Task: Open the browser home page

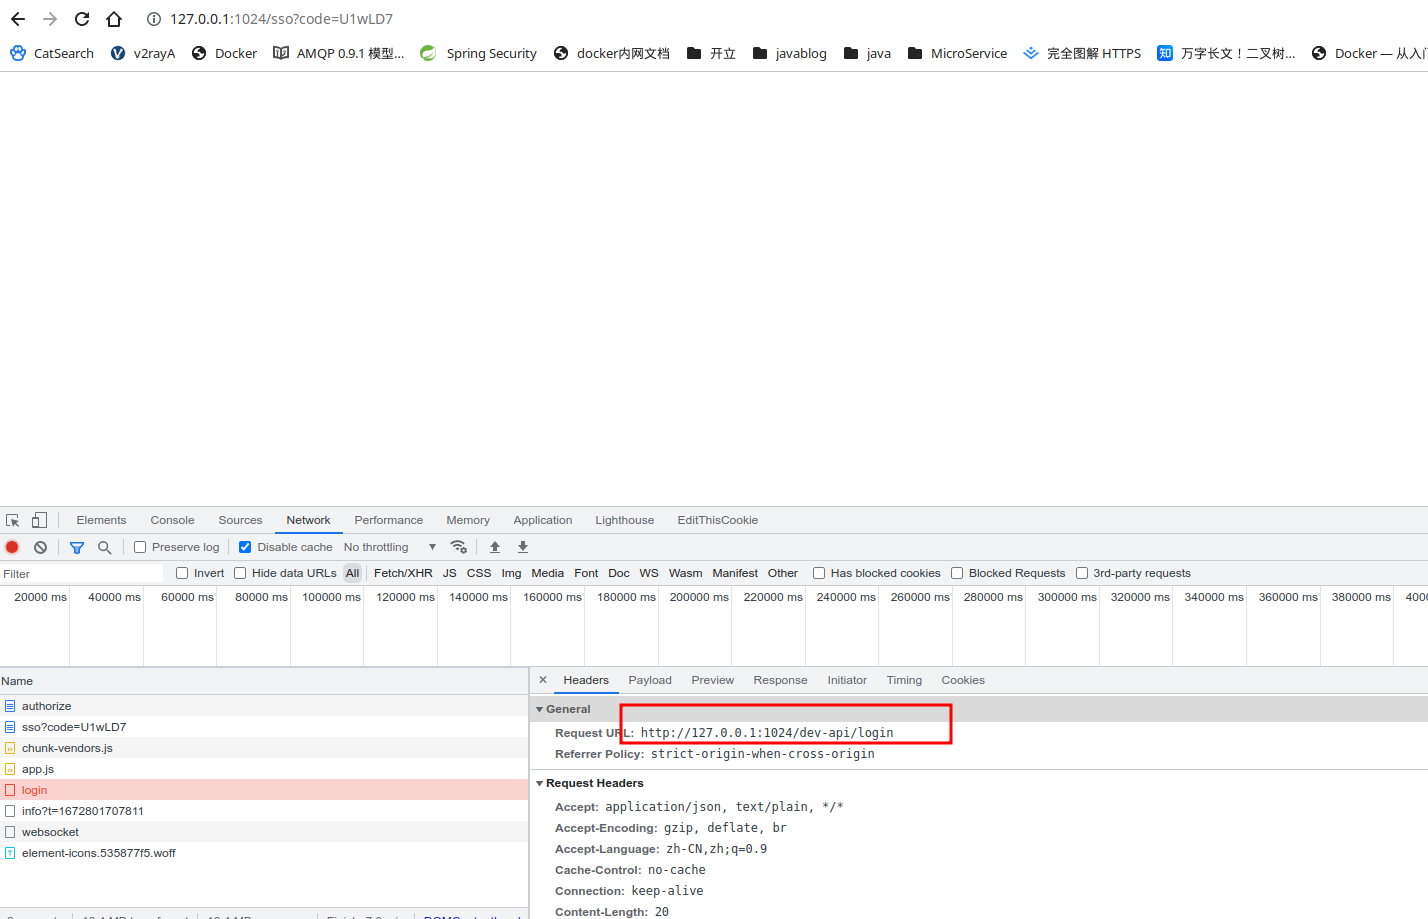Action: (x=114, y=19)
